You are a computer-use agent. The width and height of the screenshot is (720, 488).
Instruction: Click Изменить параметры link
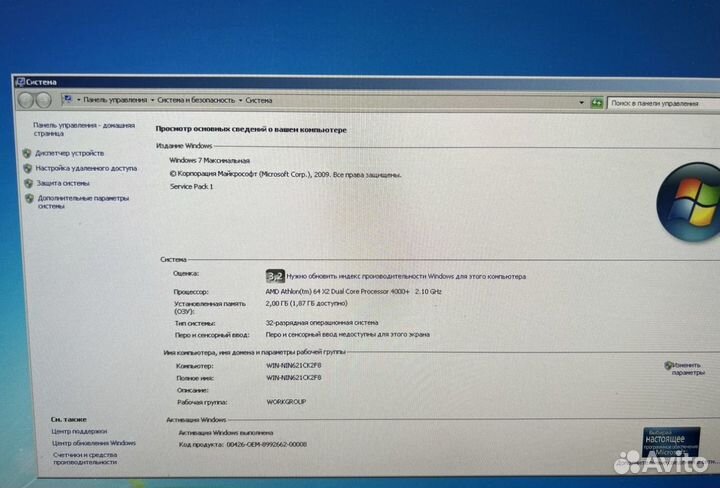pos(687,369)
